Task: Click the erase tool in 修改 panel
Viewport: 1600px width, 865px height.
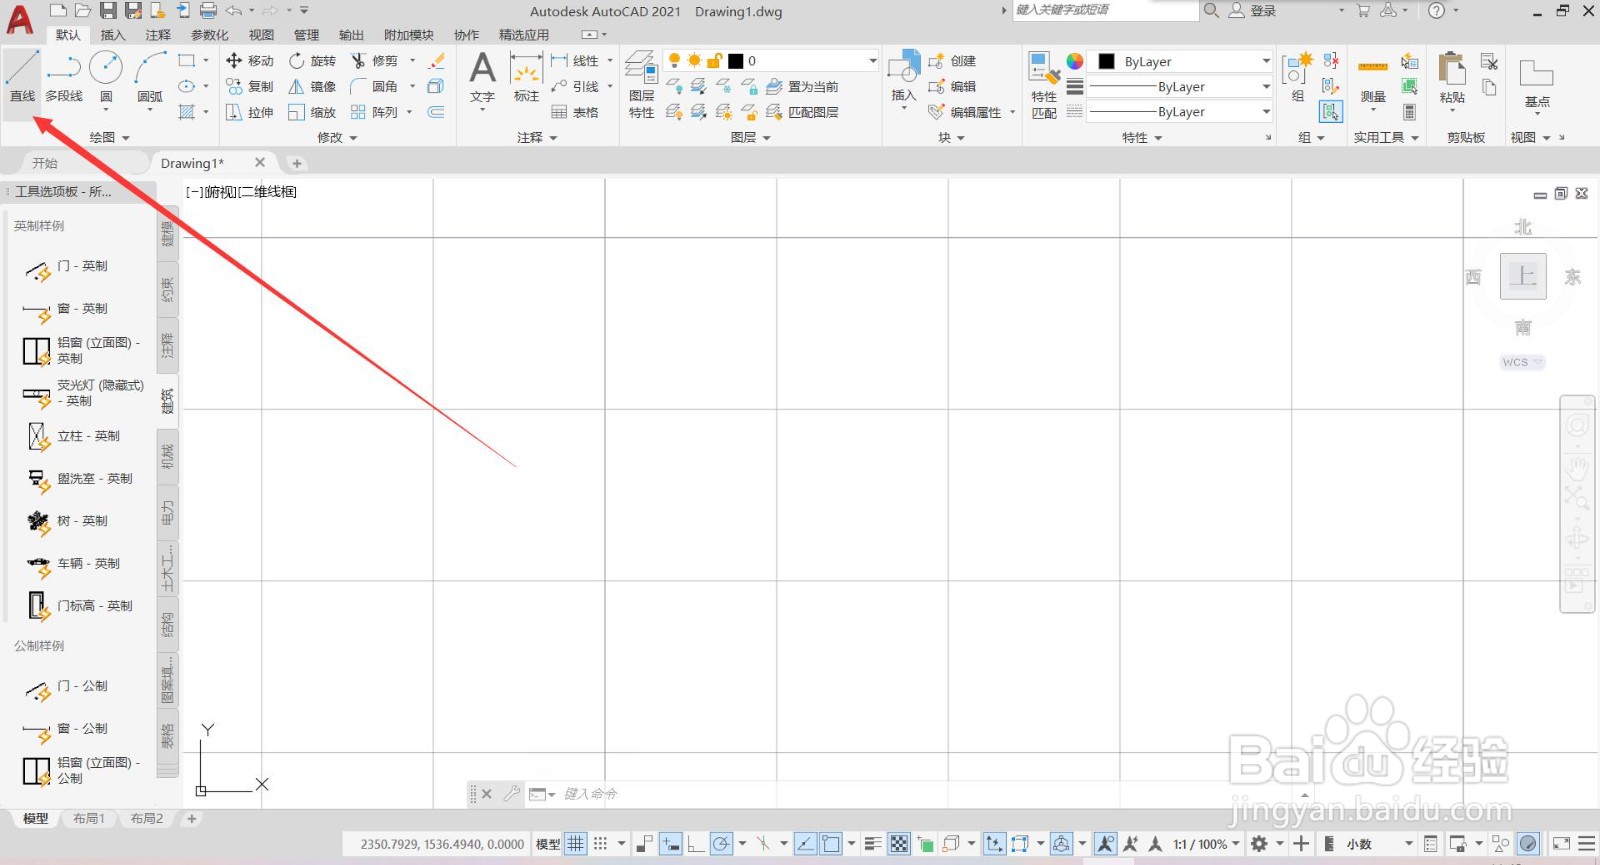Action: (436, 61)
